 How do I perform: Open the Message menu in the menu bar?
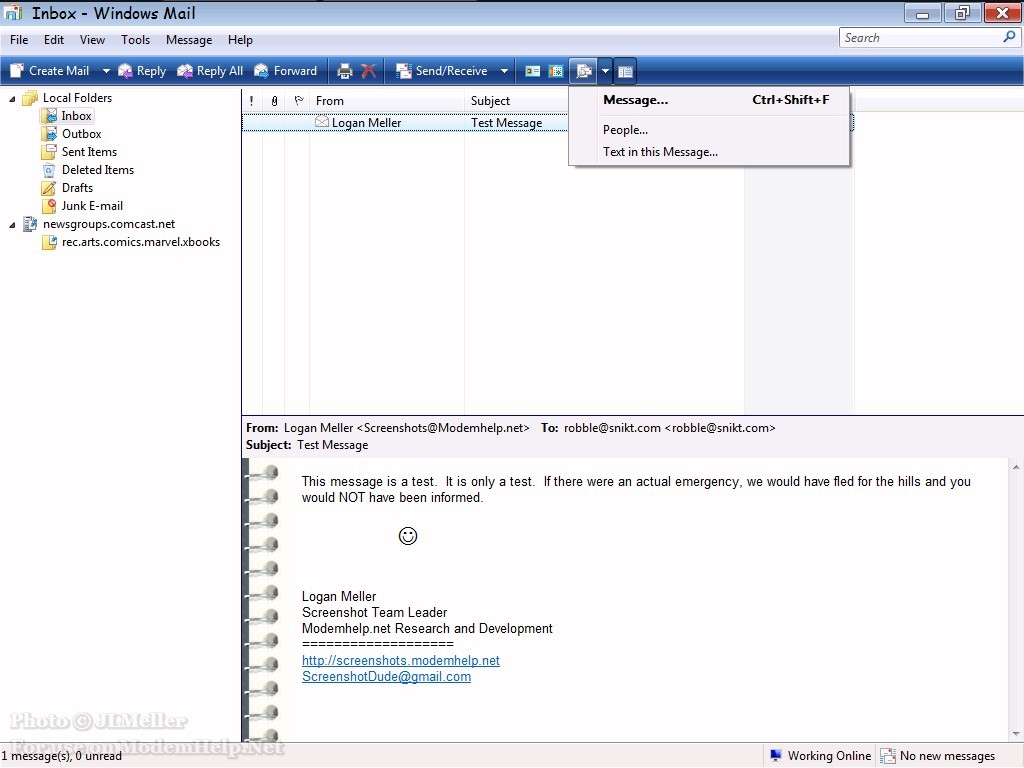[189, 40]
